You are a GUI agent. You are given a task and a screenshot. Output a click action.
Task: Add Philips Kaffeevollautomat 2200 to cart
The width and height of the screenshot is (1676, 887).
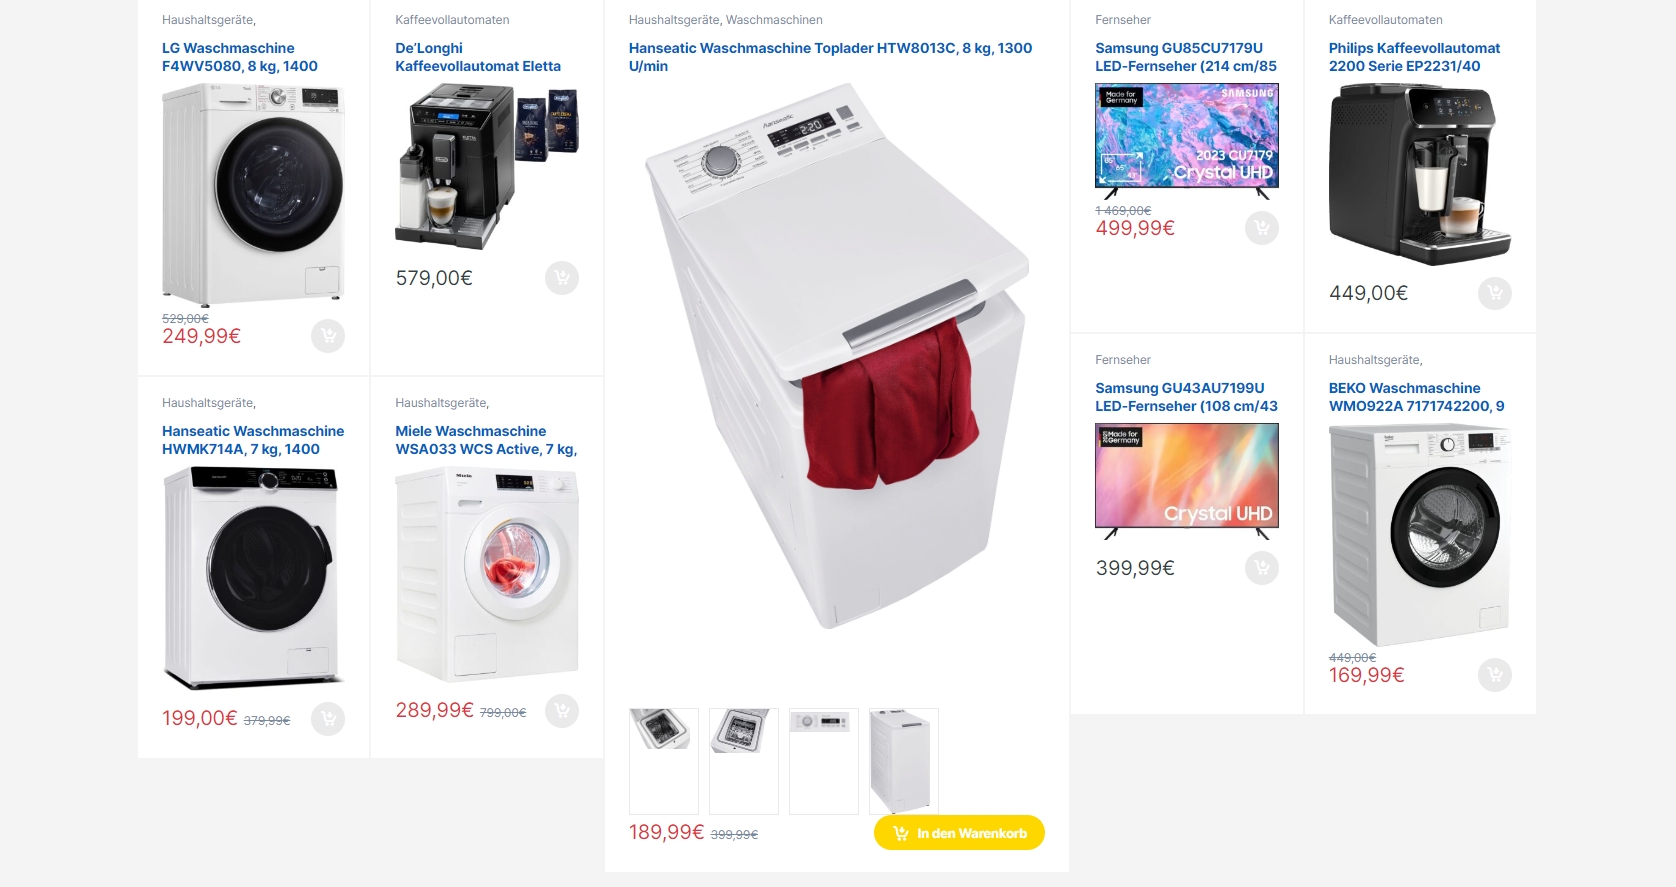1495,293
